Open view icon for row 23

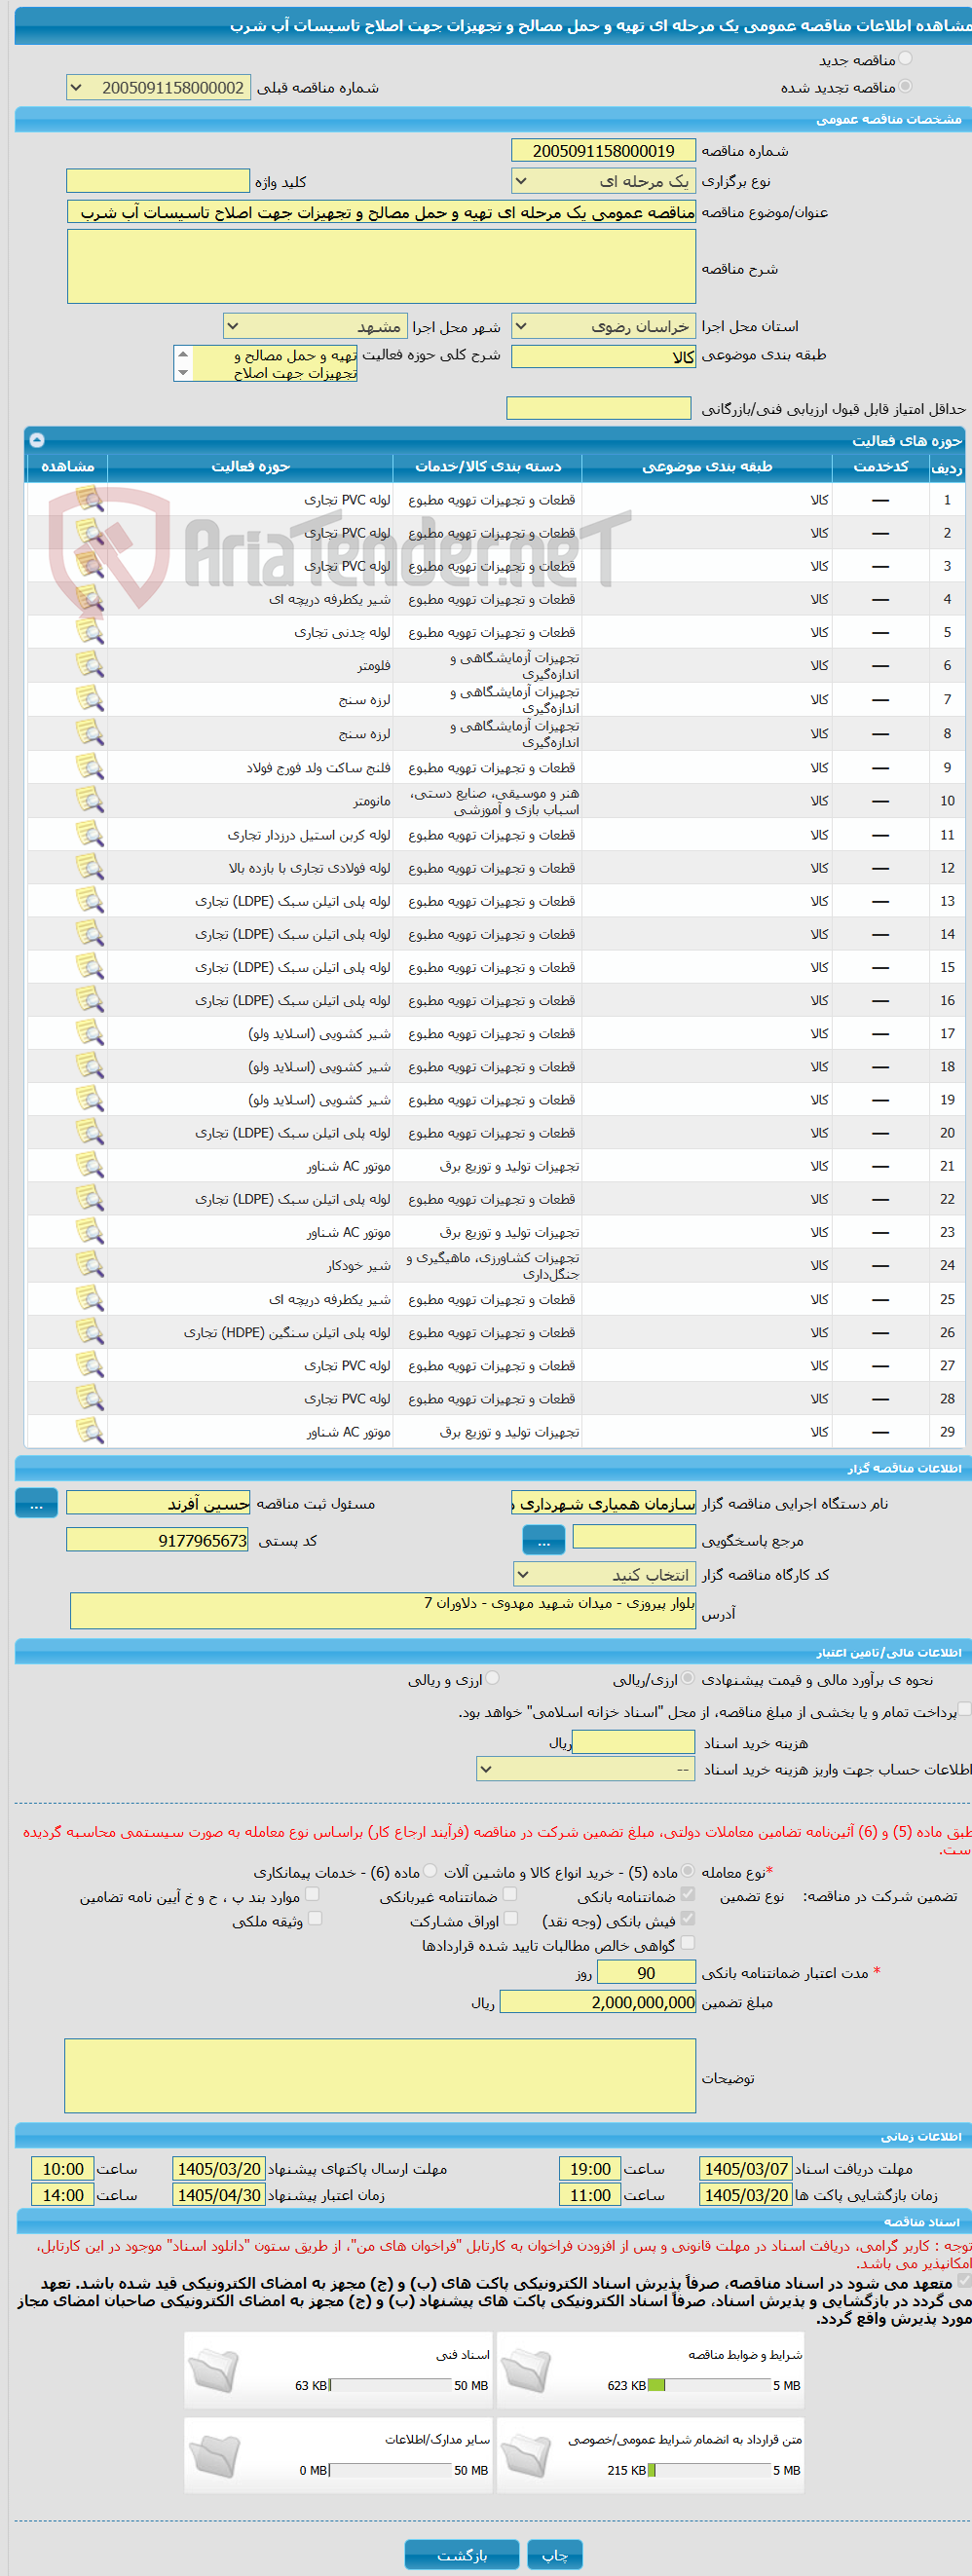90,1231
